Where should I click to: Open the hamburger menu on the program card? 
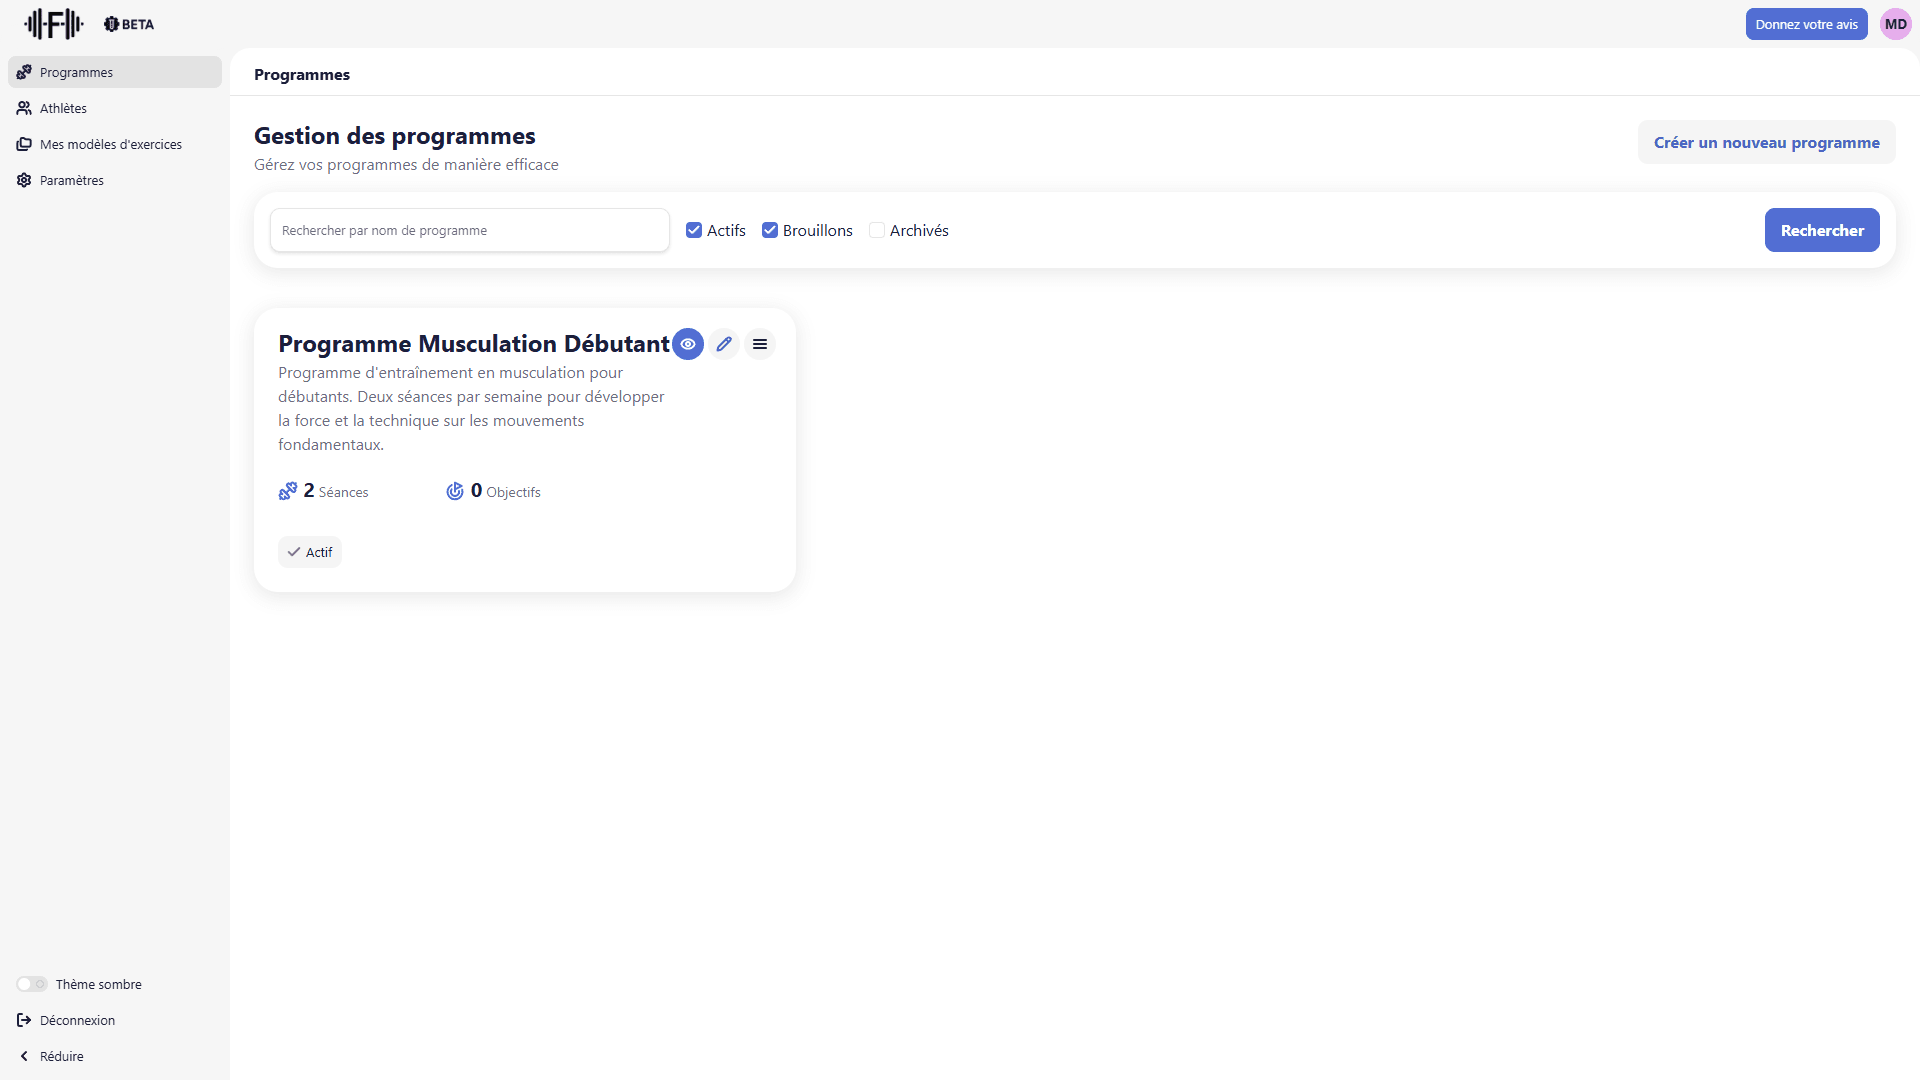point(760,344)
